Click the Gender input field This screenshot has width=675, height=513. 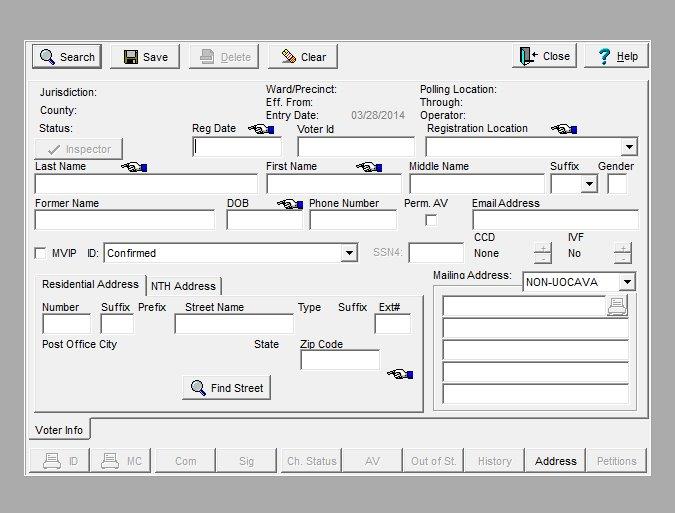pos(617,184)
